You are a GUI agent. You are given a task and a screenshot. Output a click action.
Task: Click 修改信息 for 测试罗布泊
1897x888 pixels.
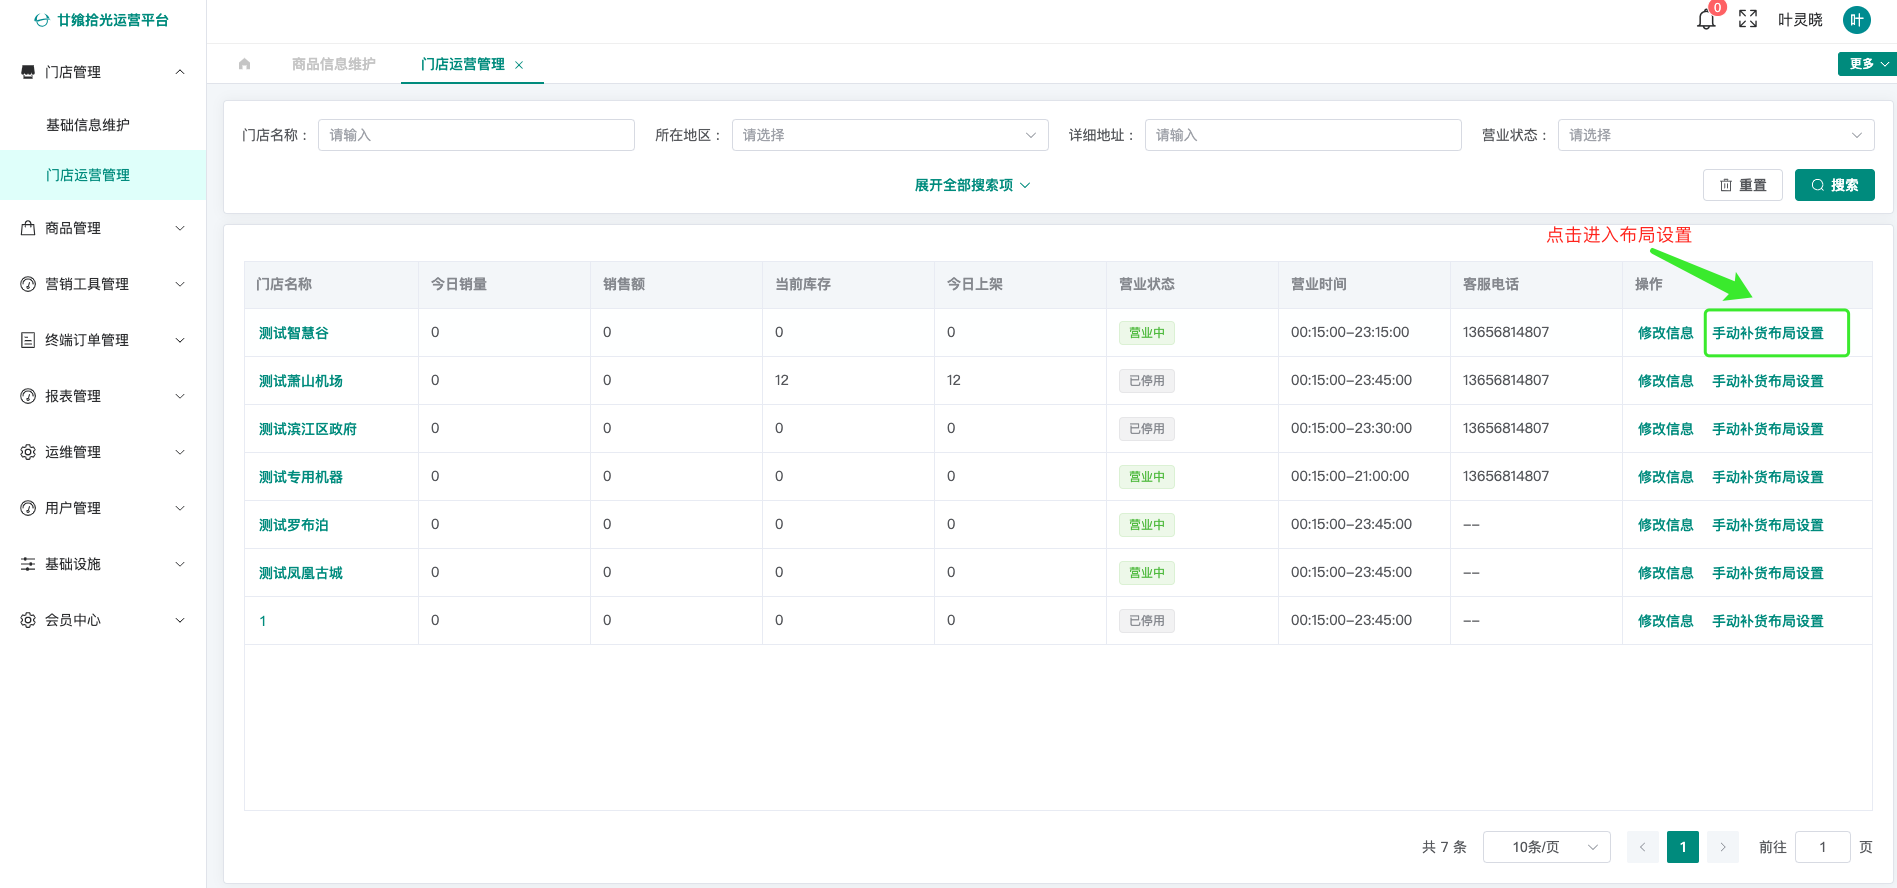point(1666,525)
